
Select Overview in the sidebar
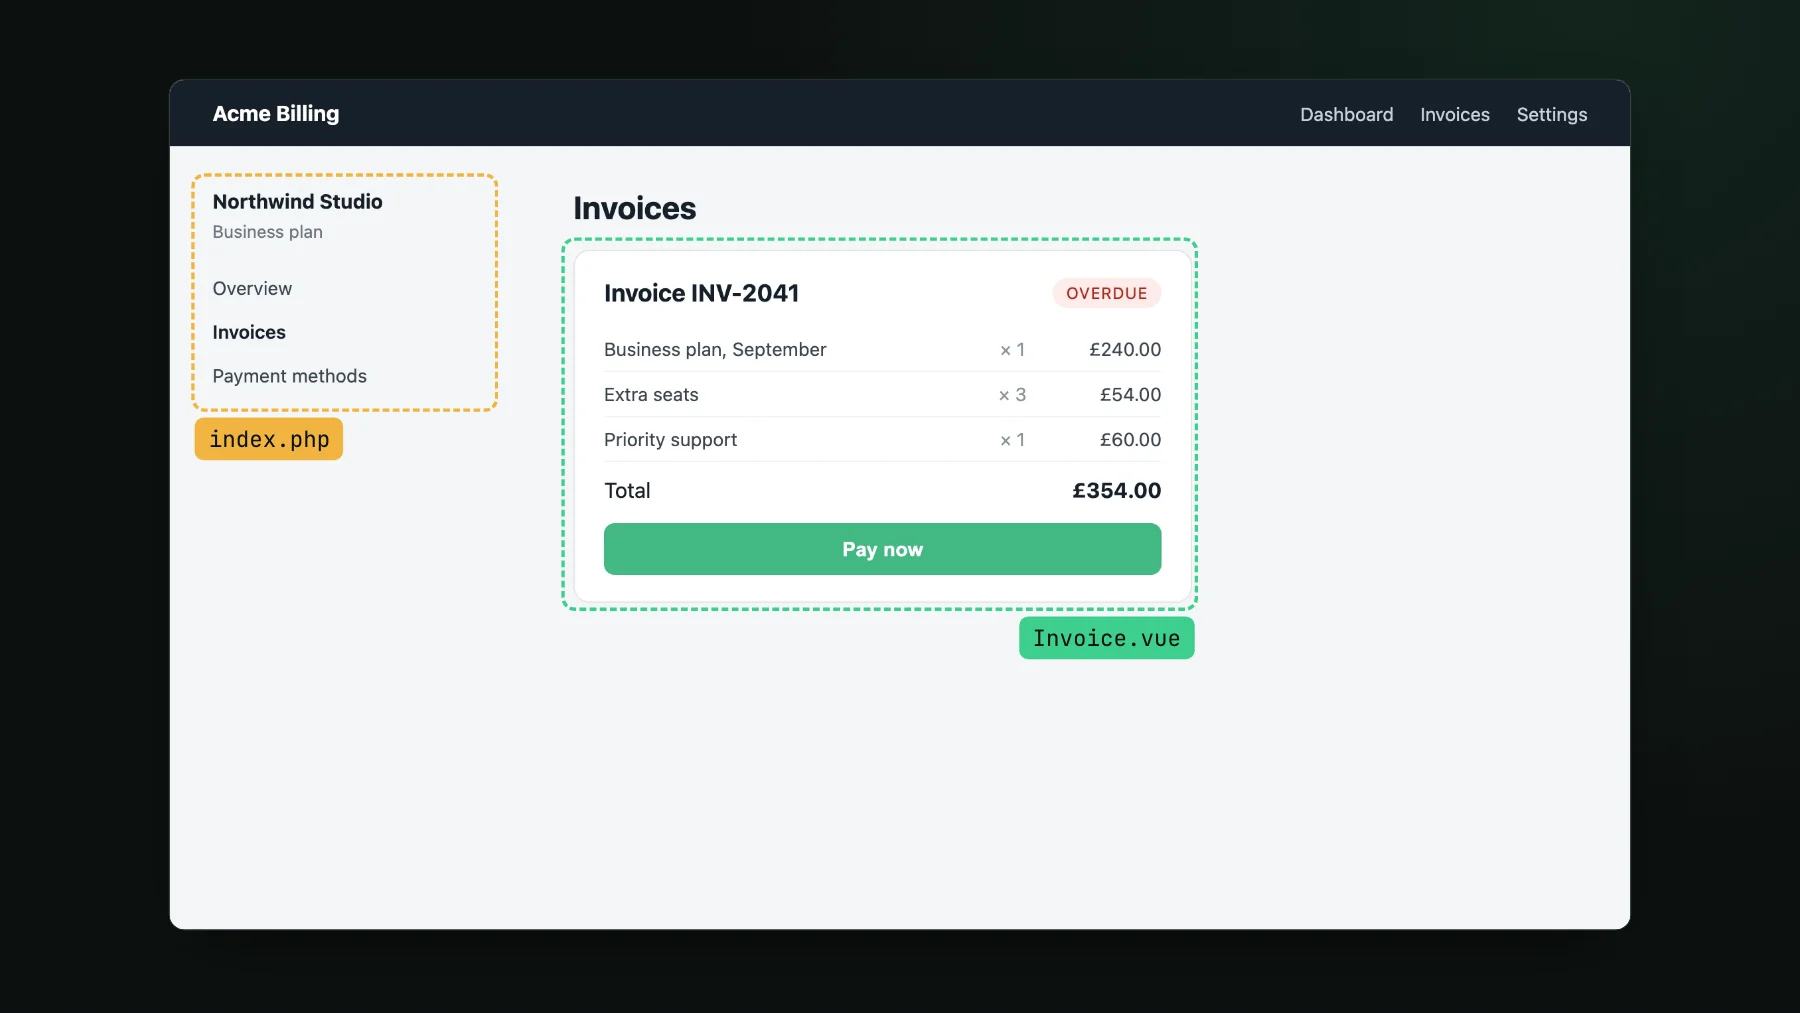click(252, 289)
